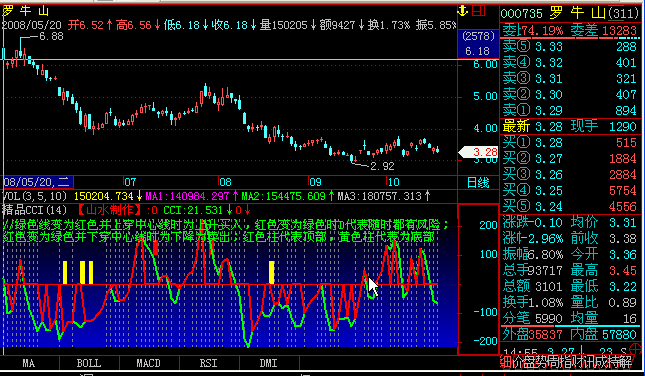The width and height of the screenshot is (645, 376).
Task: Select the 卖① 3.29 sell order row
Action: point(570,110)
